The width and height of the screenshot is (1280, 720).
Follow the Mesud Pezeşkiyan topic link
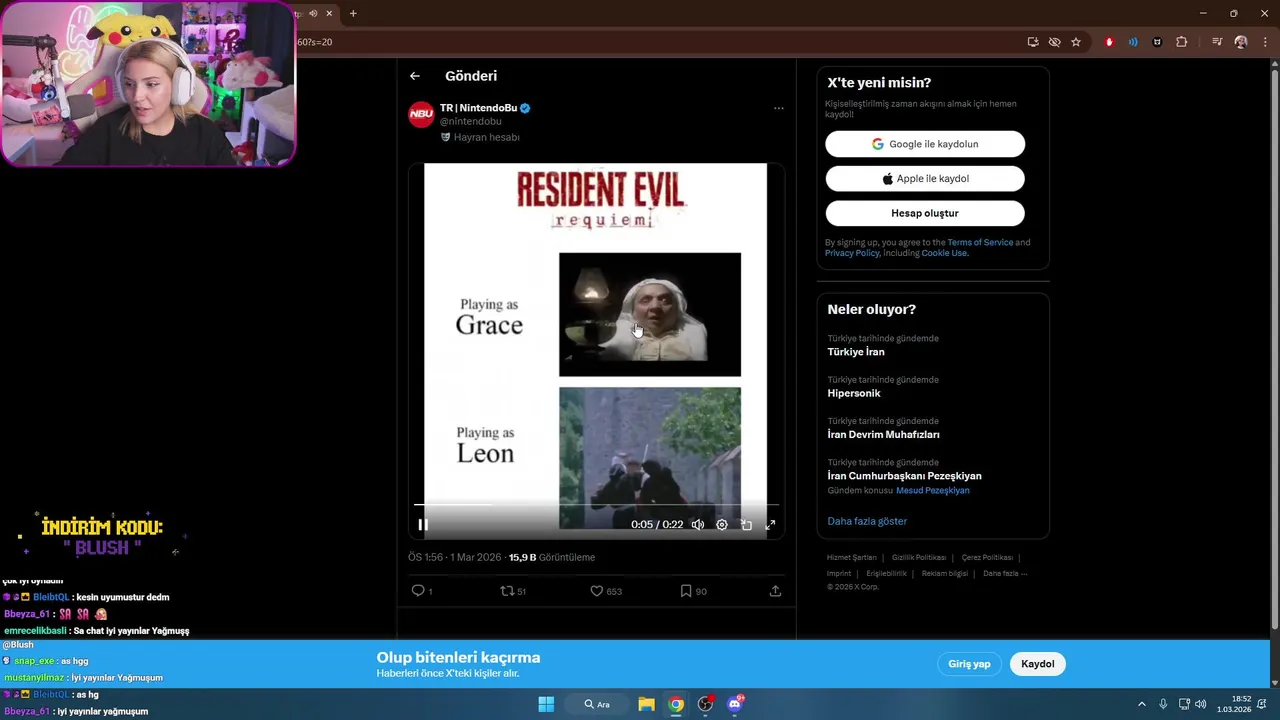pyautogui.click(x=932, y=490)
